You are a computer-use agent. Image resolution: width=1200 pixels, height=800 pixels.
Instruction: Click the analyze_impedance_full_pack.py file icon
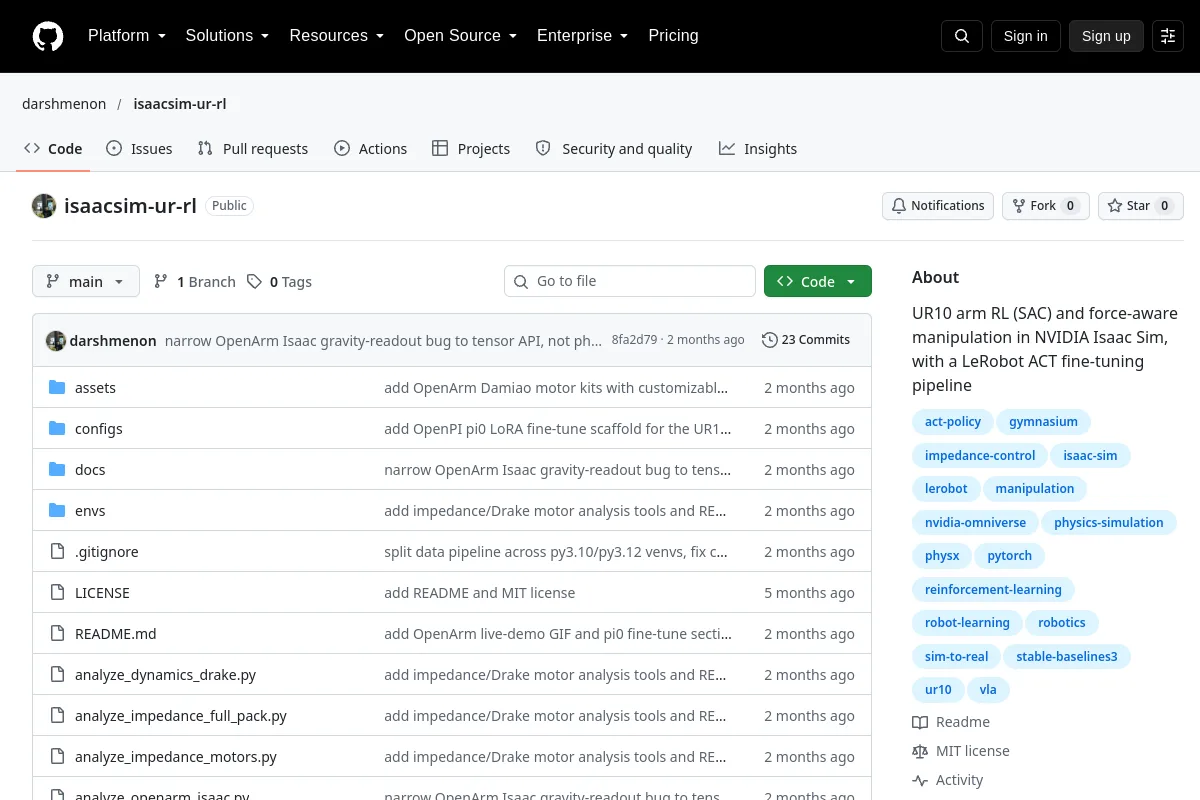[x=57, y=716]
